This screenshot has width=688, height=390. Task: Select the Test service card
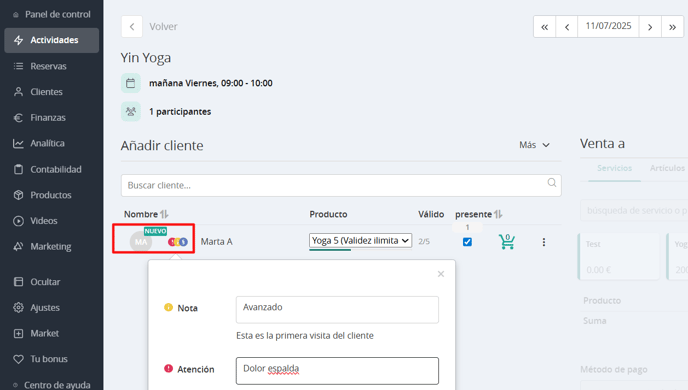click(x=619, y=256)
